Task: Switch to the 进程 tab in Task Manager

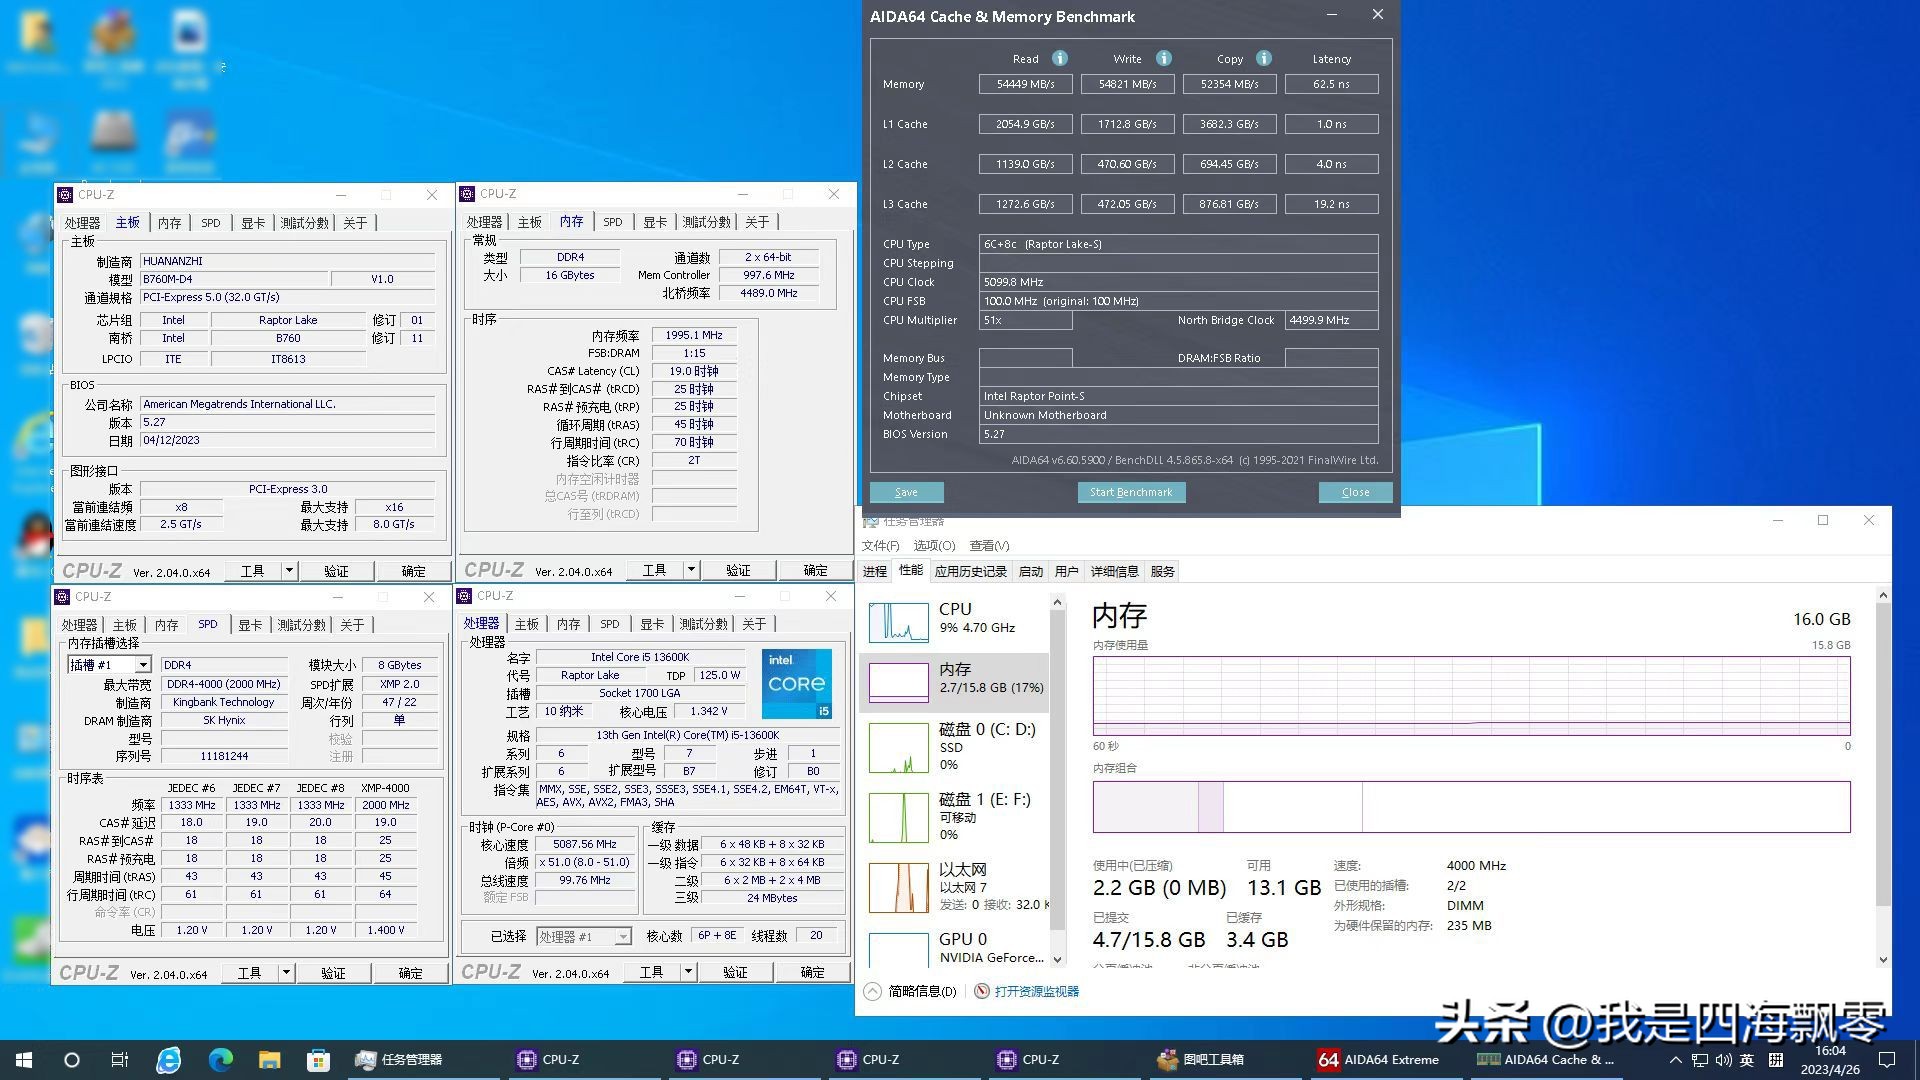Action: point(875,570)
